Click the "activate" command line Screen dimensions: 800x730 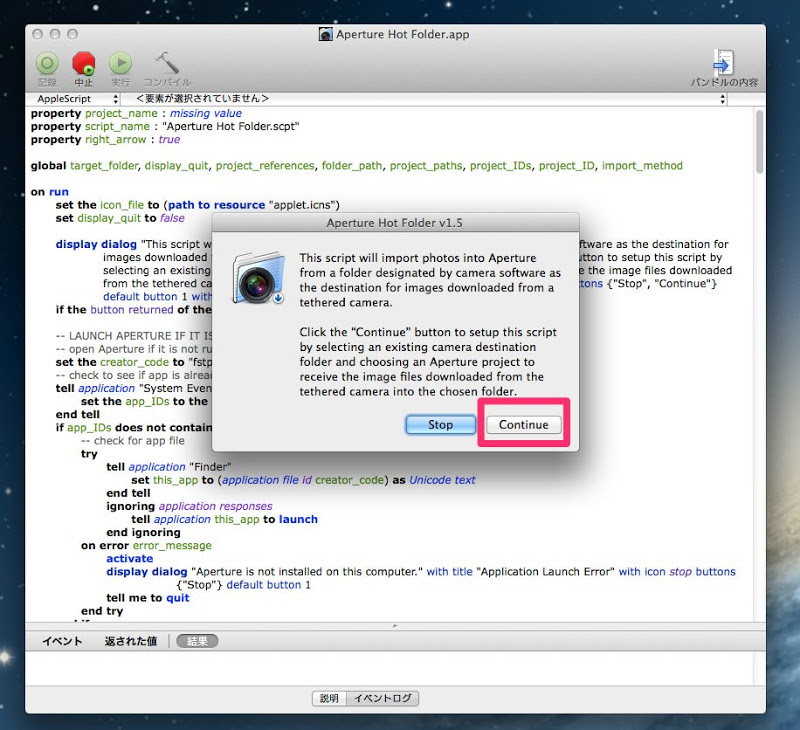(130, 559)
